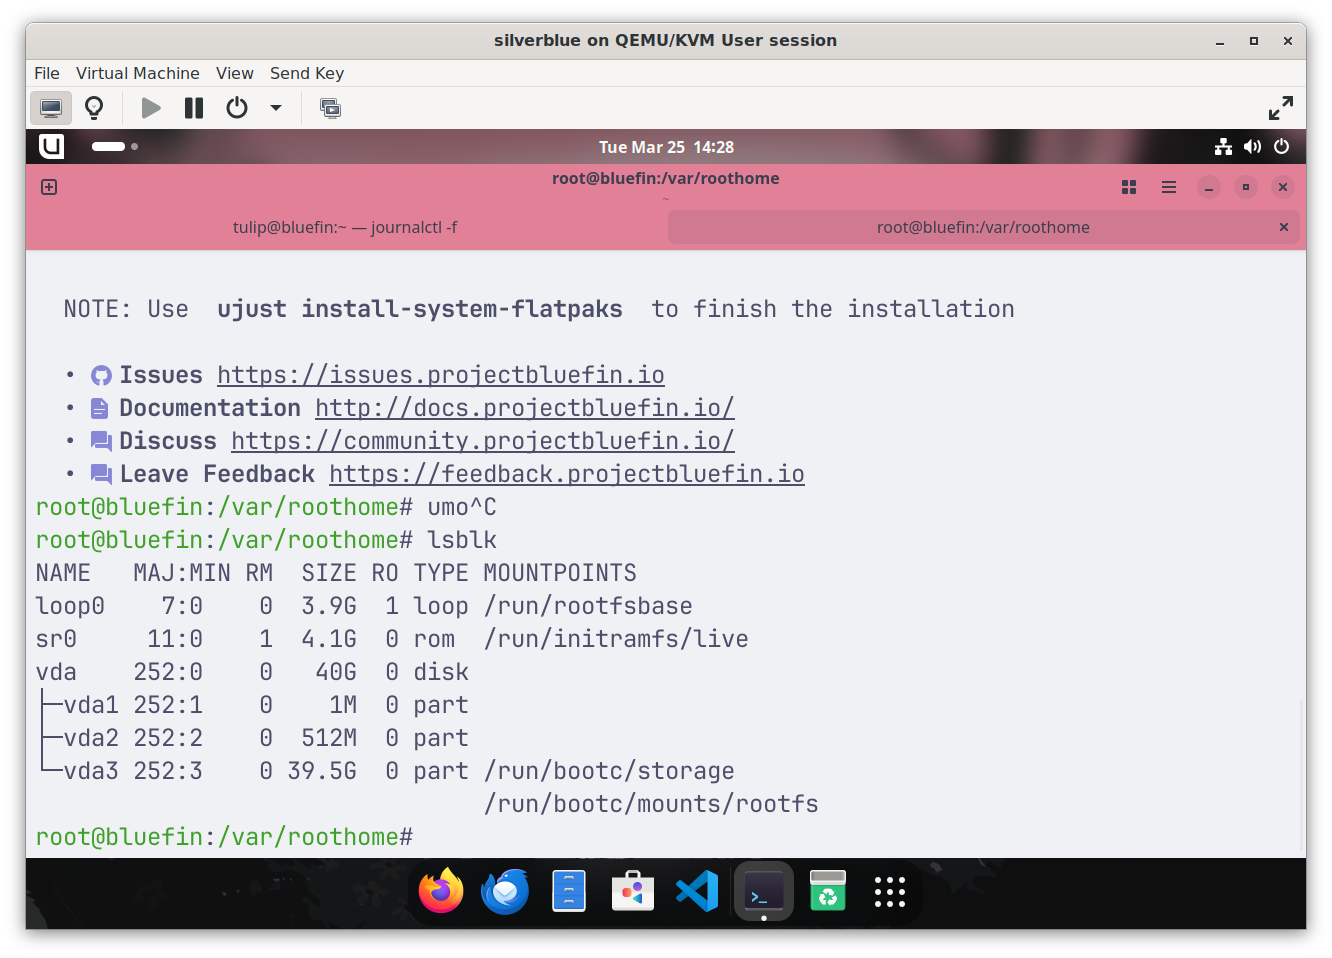Pause the virtual machine

[194, 108]
